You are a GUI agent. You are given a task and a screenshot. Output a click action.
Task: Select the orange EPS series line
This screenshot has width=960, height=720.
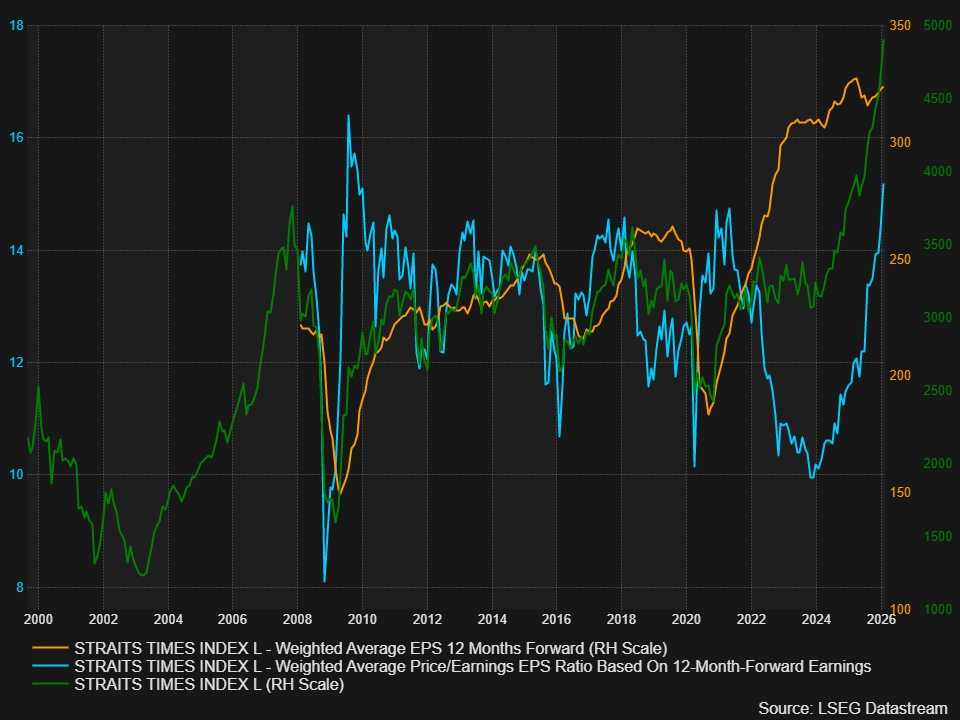pos(800,120)
